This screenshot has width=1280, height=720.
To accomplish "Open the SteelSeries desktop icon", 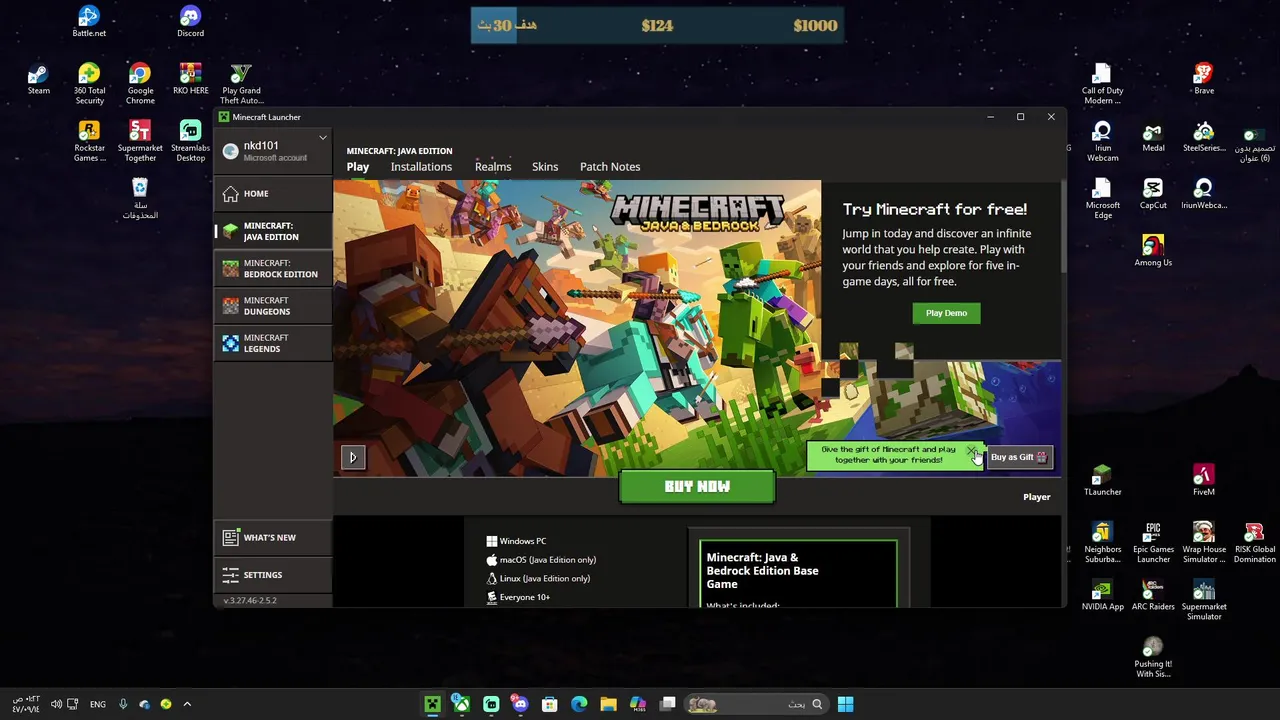I will tap(1204, 136).
